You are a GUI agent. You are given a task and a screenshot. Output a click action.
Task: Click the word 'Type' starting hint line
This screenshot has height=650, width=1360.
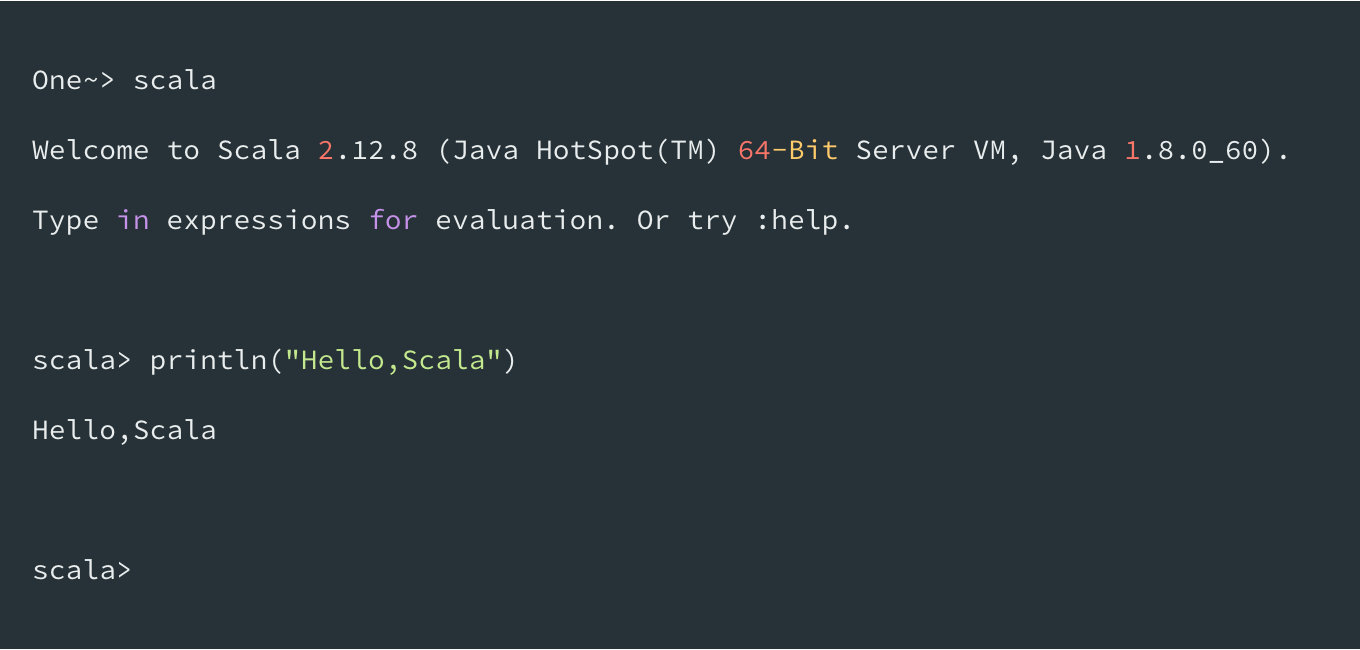click(x=66, y=221)
